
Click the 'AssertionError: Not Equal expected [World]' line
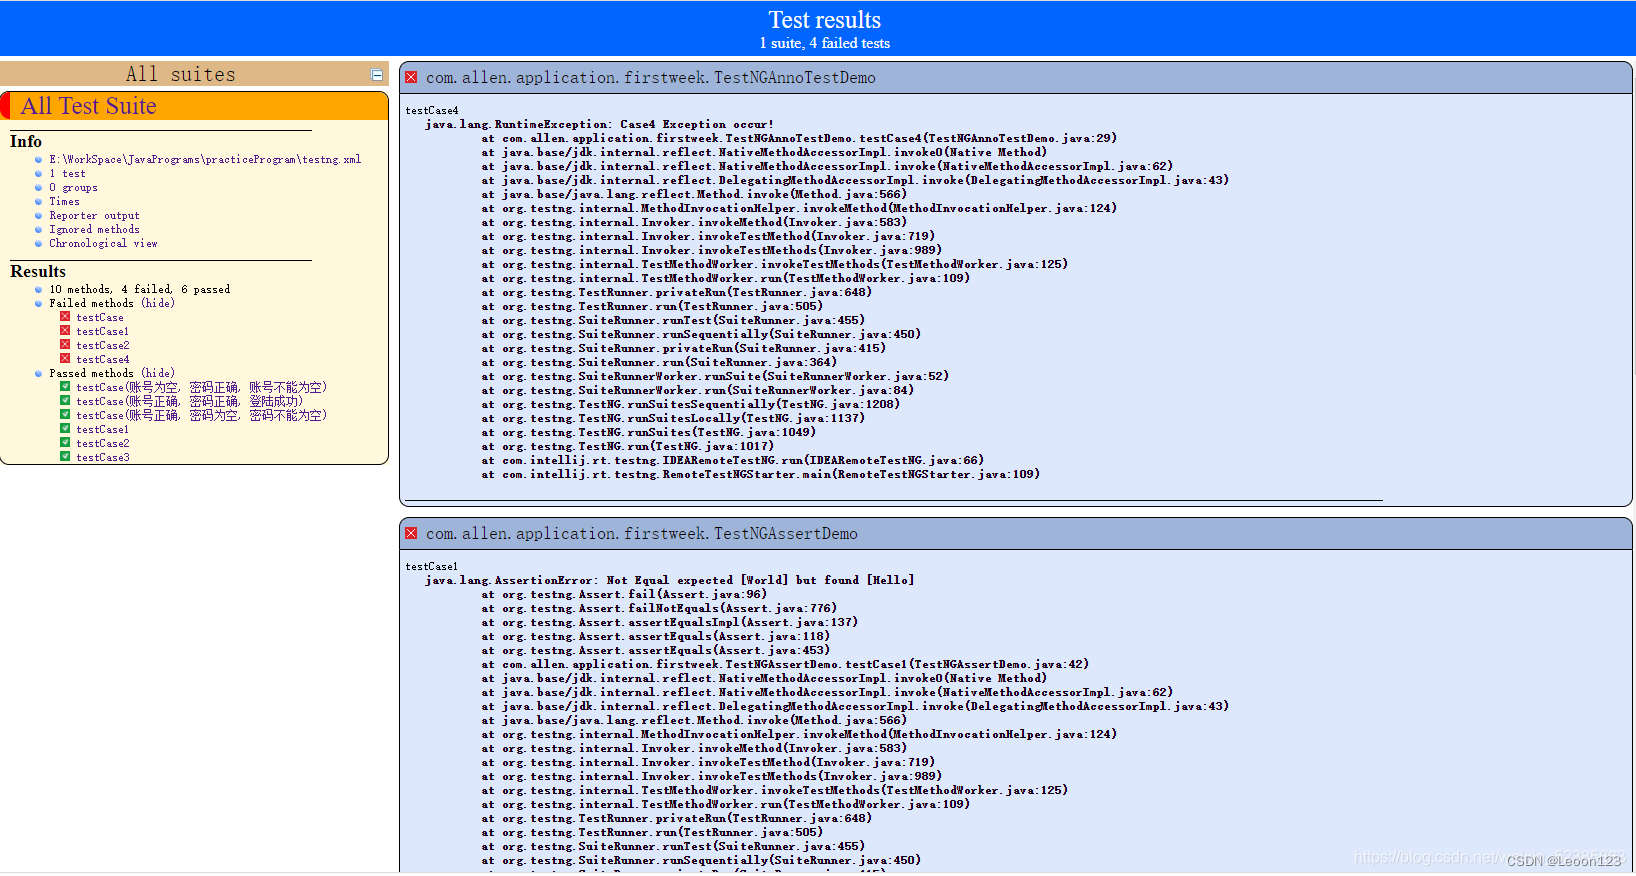669,580
